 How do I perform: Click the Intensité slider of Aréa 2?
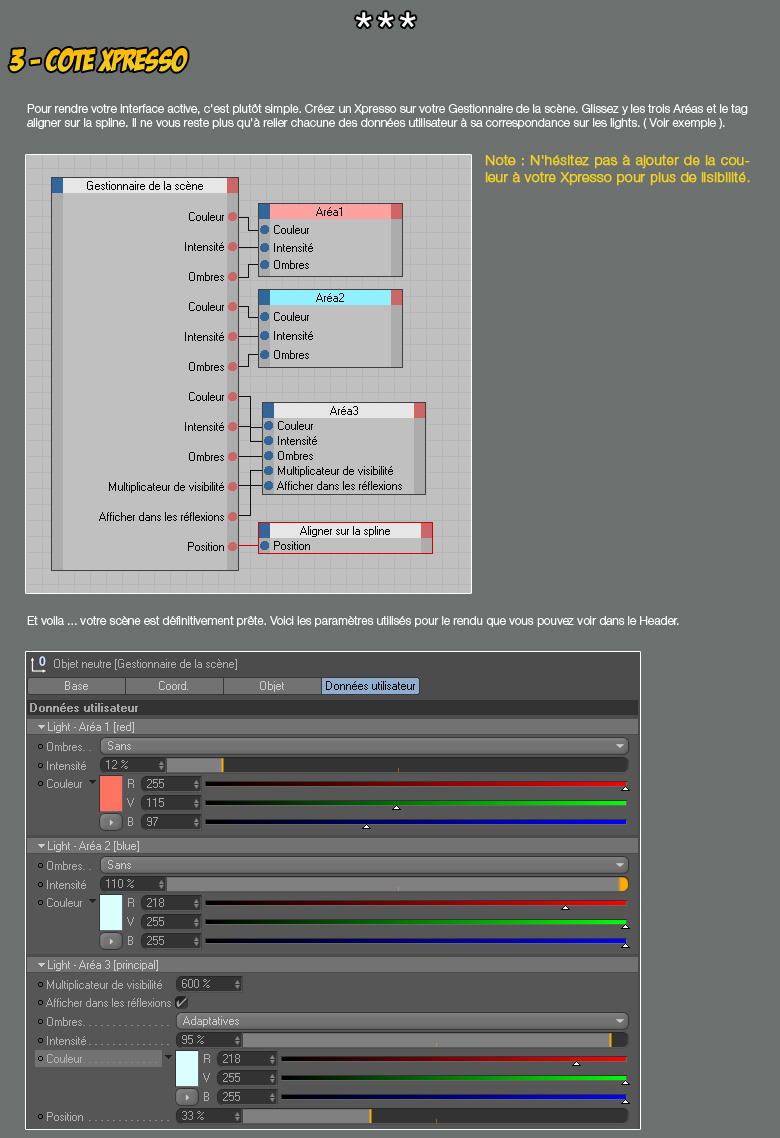click(397, 884)
